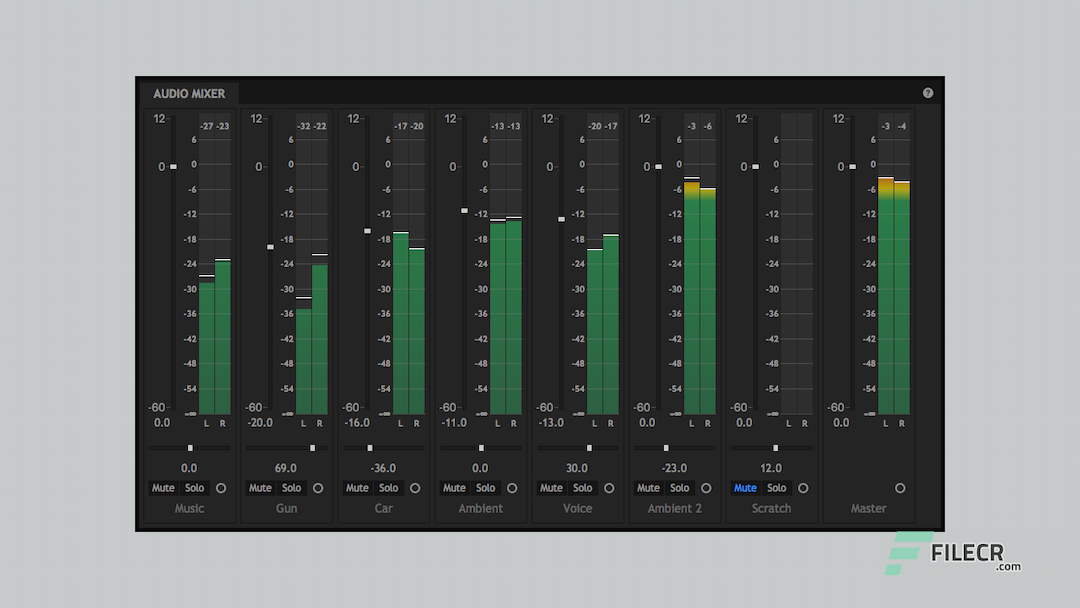1080x608 pixels.
Task: Mute the Music track
Action: point(163,488)
